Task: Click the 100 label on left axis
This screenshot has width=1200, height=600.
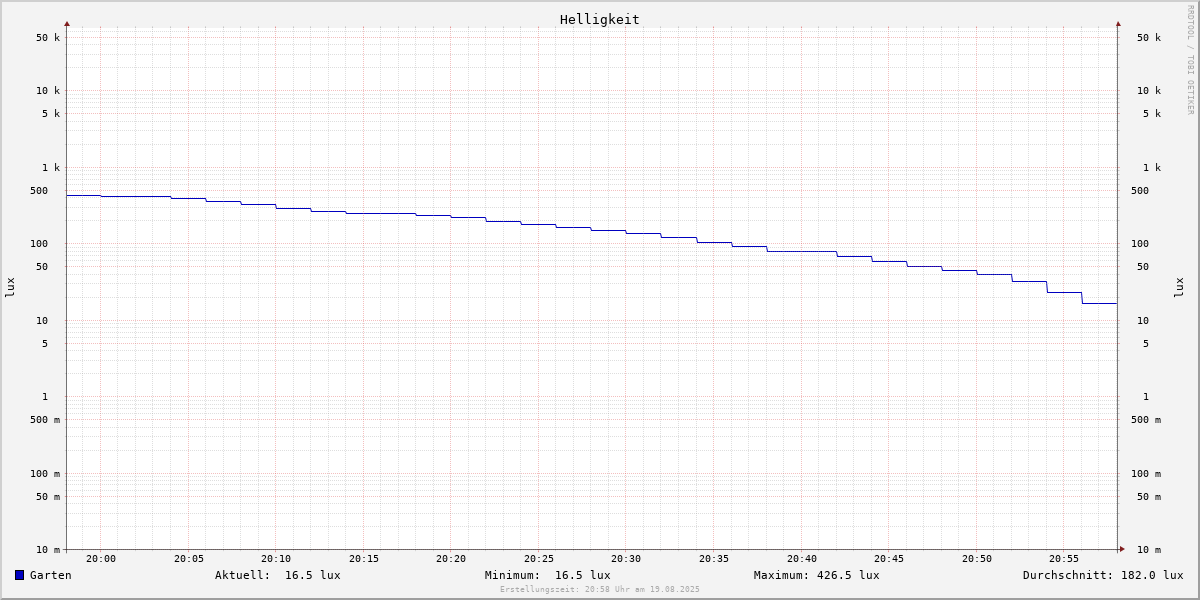Action: (39, 244)
